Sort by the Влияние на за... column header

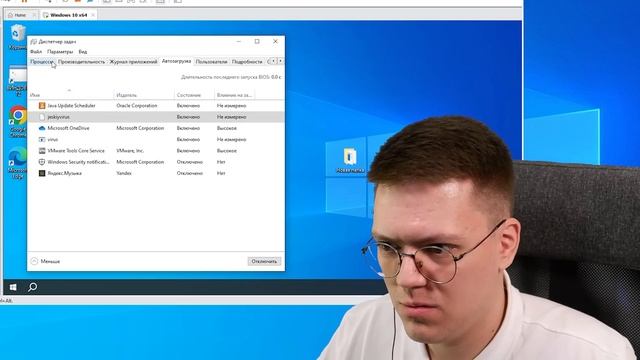[234, 94]
